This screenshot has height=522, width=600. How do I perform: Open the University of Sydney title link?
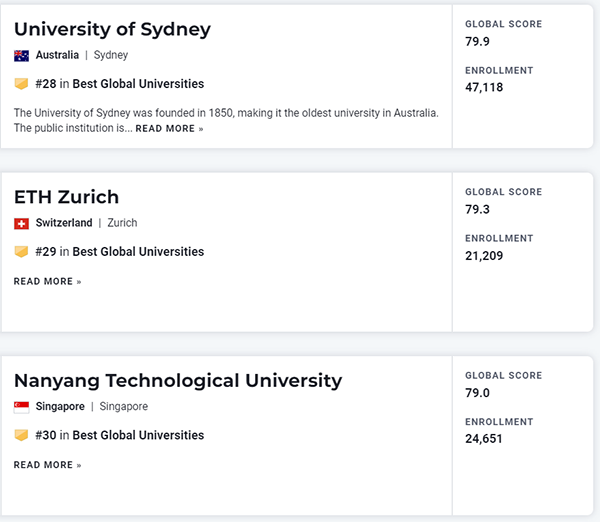pos(112,29)
